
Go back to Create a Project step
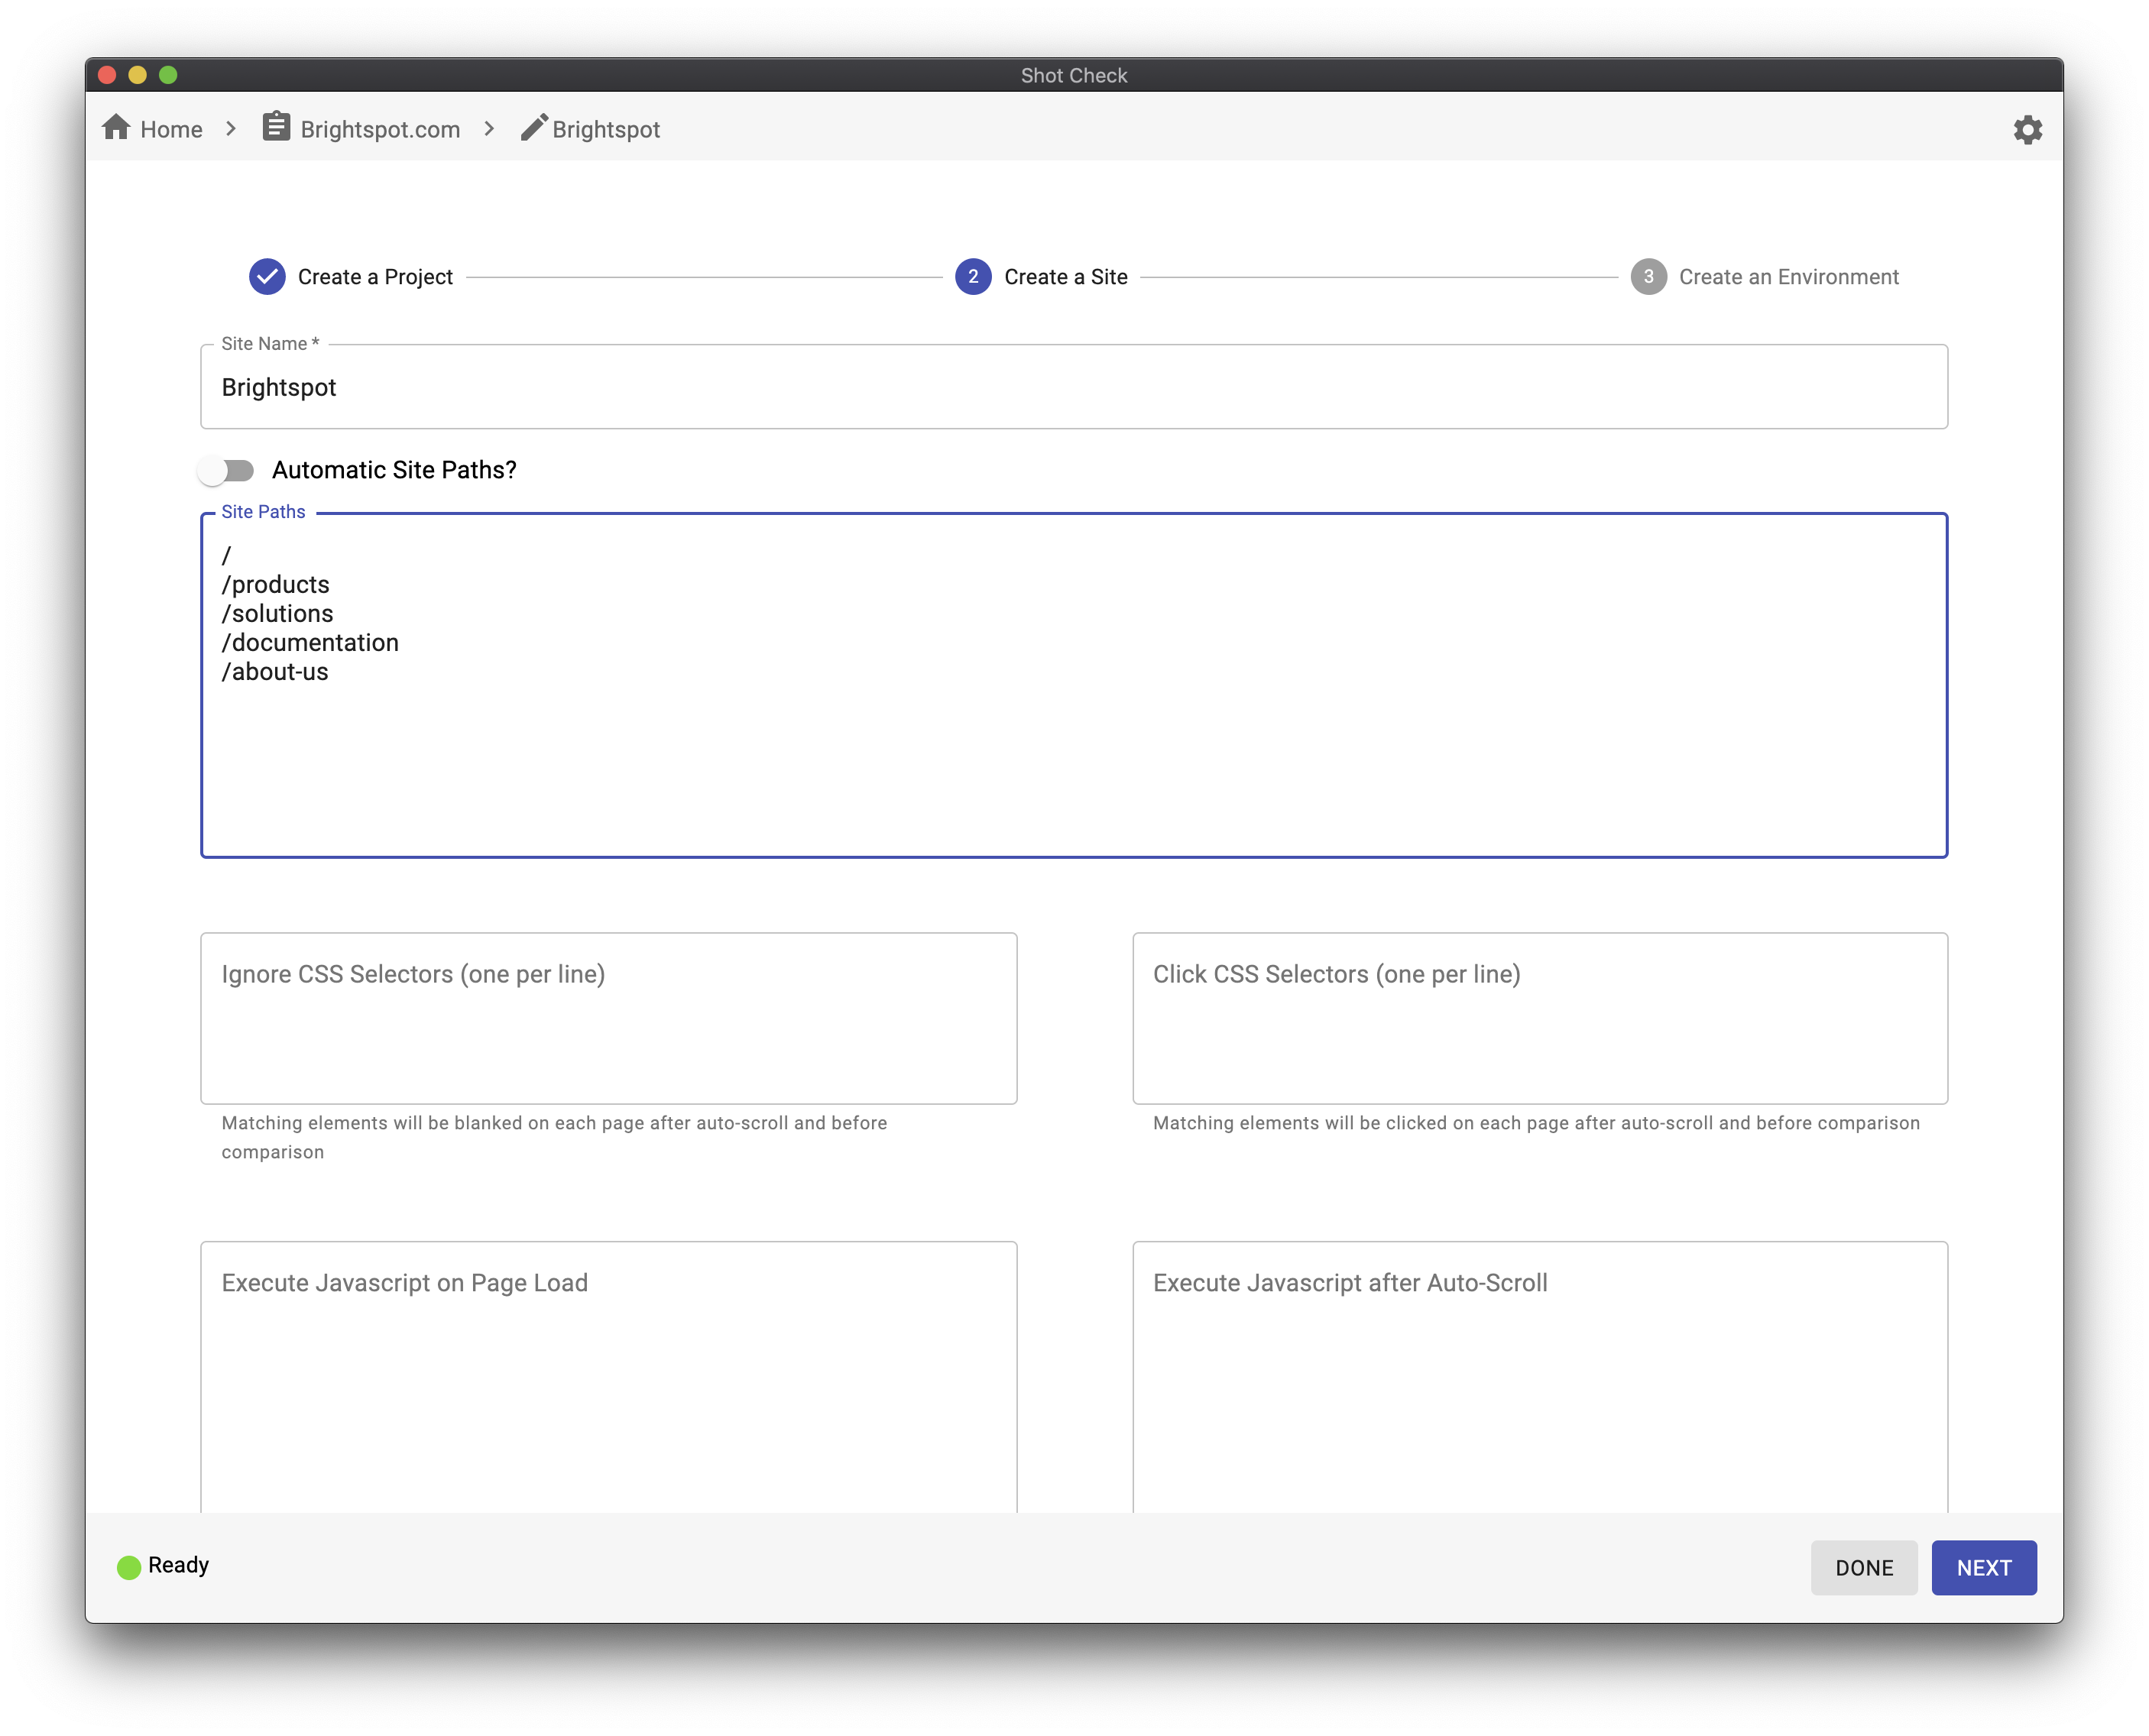[375, 277]
